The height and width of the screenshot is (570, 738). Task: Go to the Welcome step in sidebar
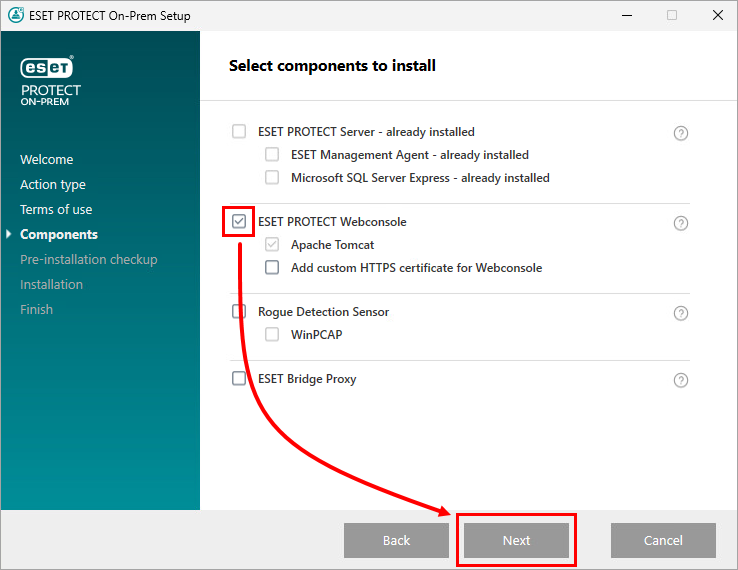46,160
